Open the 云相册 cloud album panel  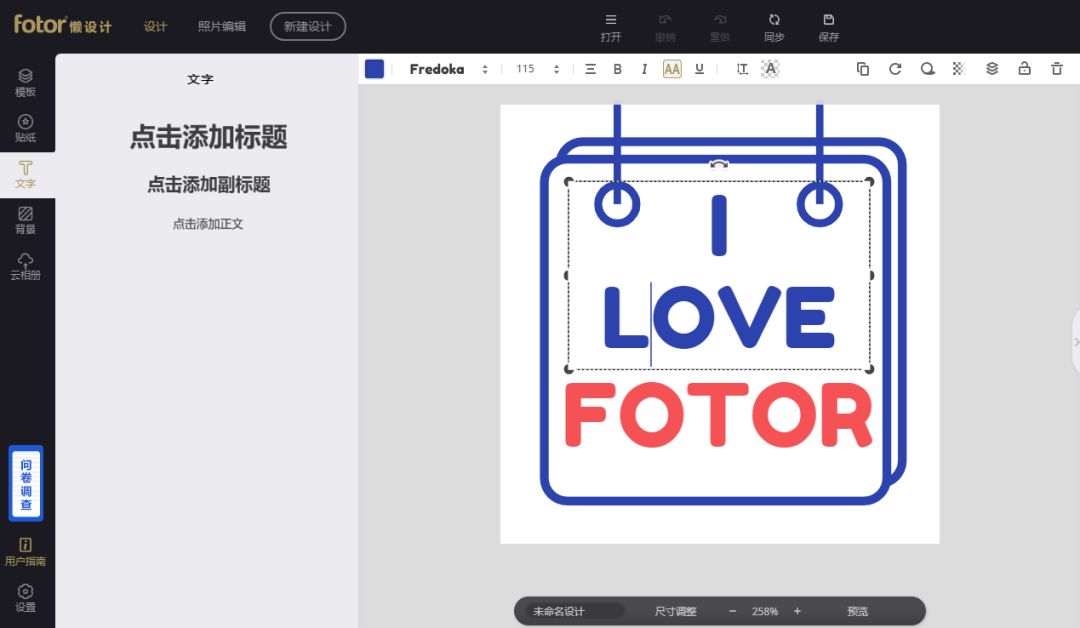25,266
